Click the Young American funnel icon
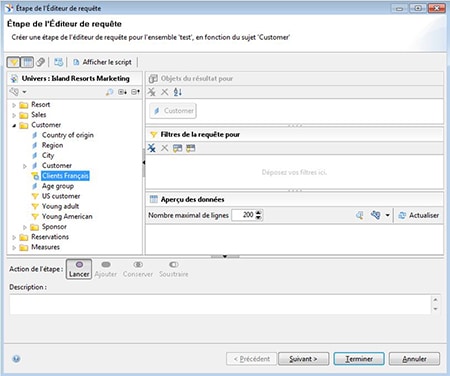 click(x=35, y=216)
